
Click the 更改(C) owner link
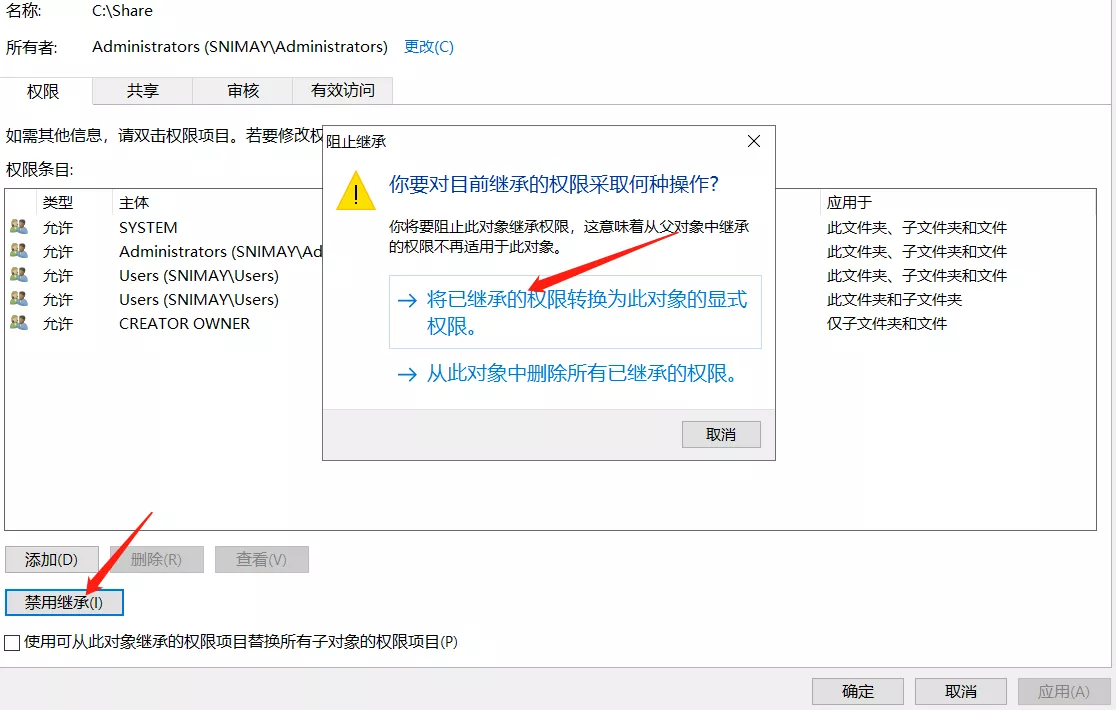[428, 47]
